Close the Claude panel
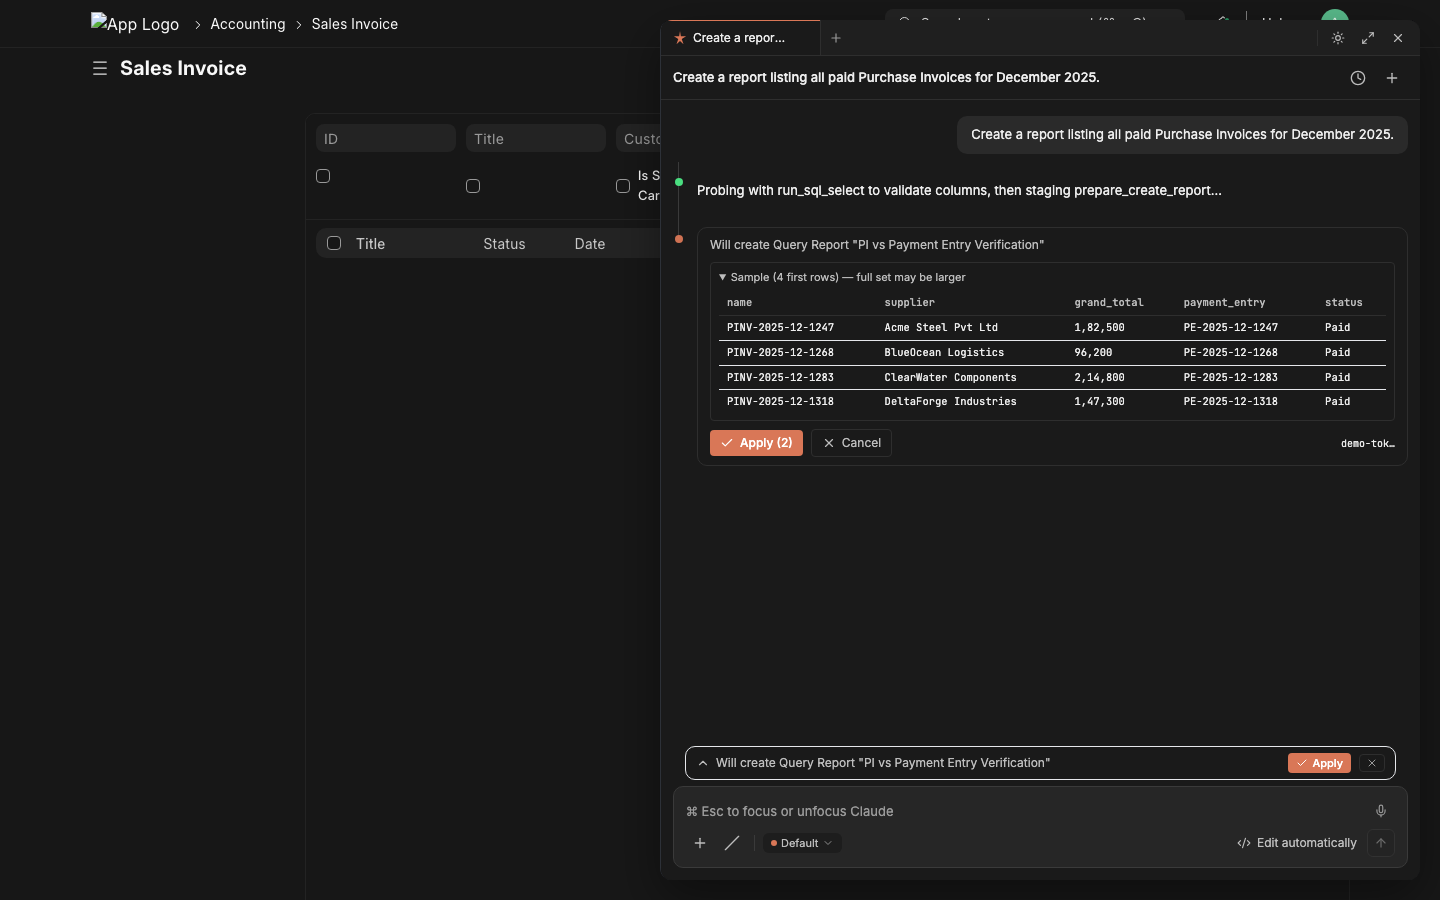This screenshot has height=900, width=1440. 1398,38
